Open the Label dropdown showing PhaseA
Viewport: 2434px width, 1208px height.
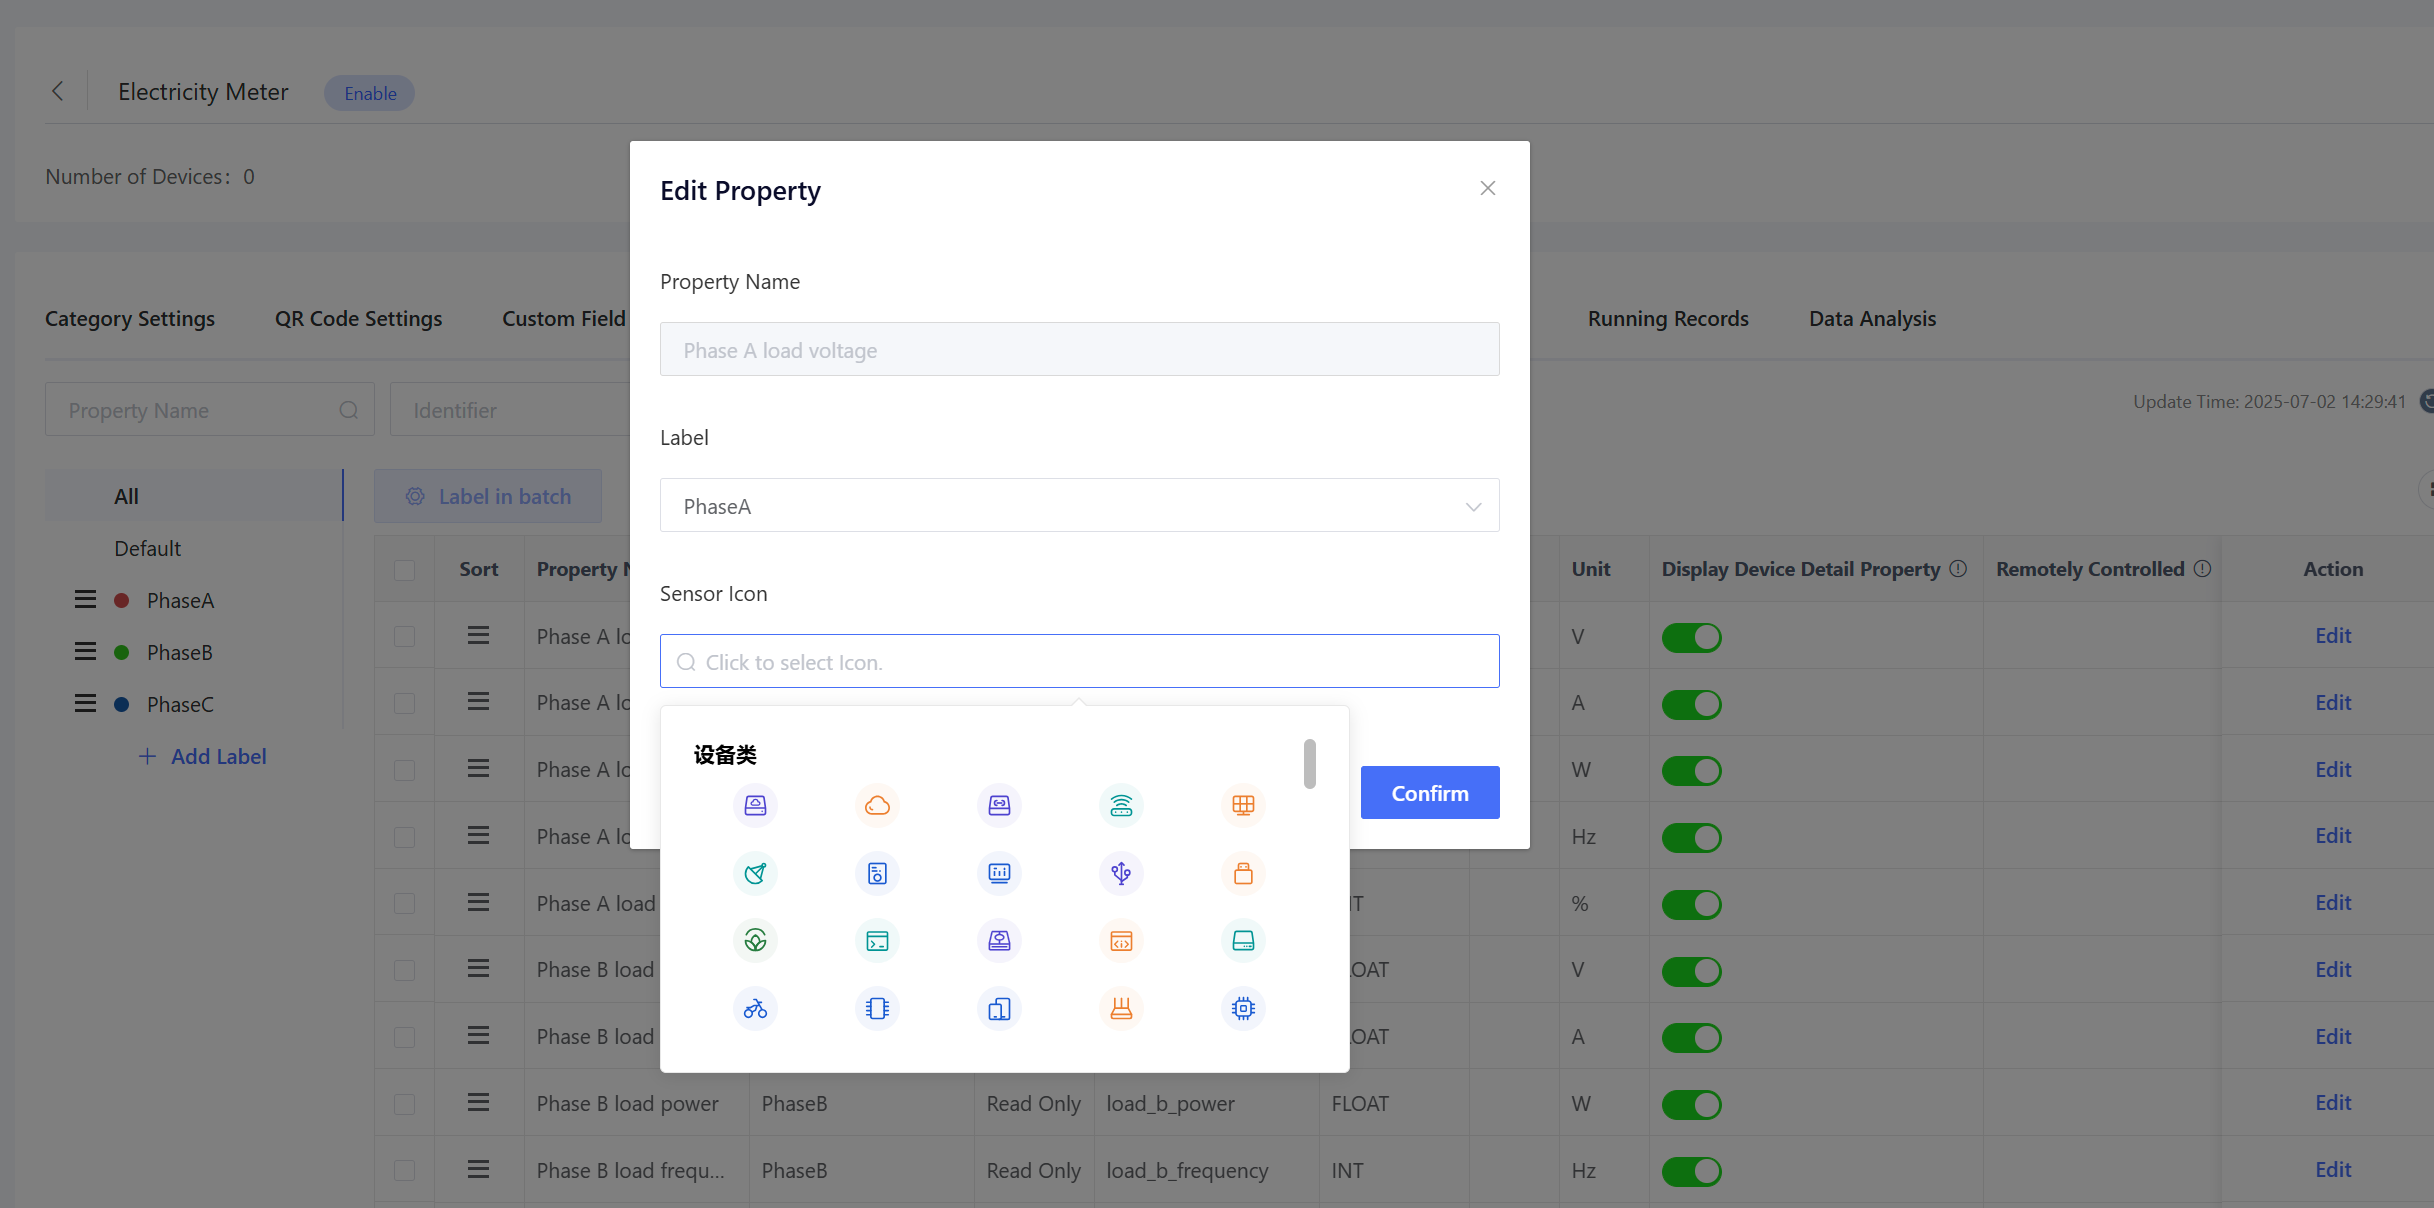(x=1079, y=506)
